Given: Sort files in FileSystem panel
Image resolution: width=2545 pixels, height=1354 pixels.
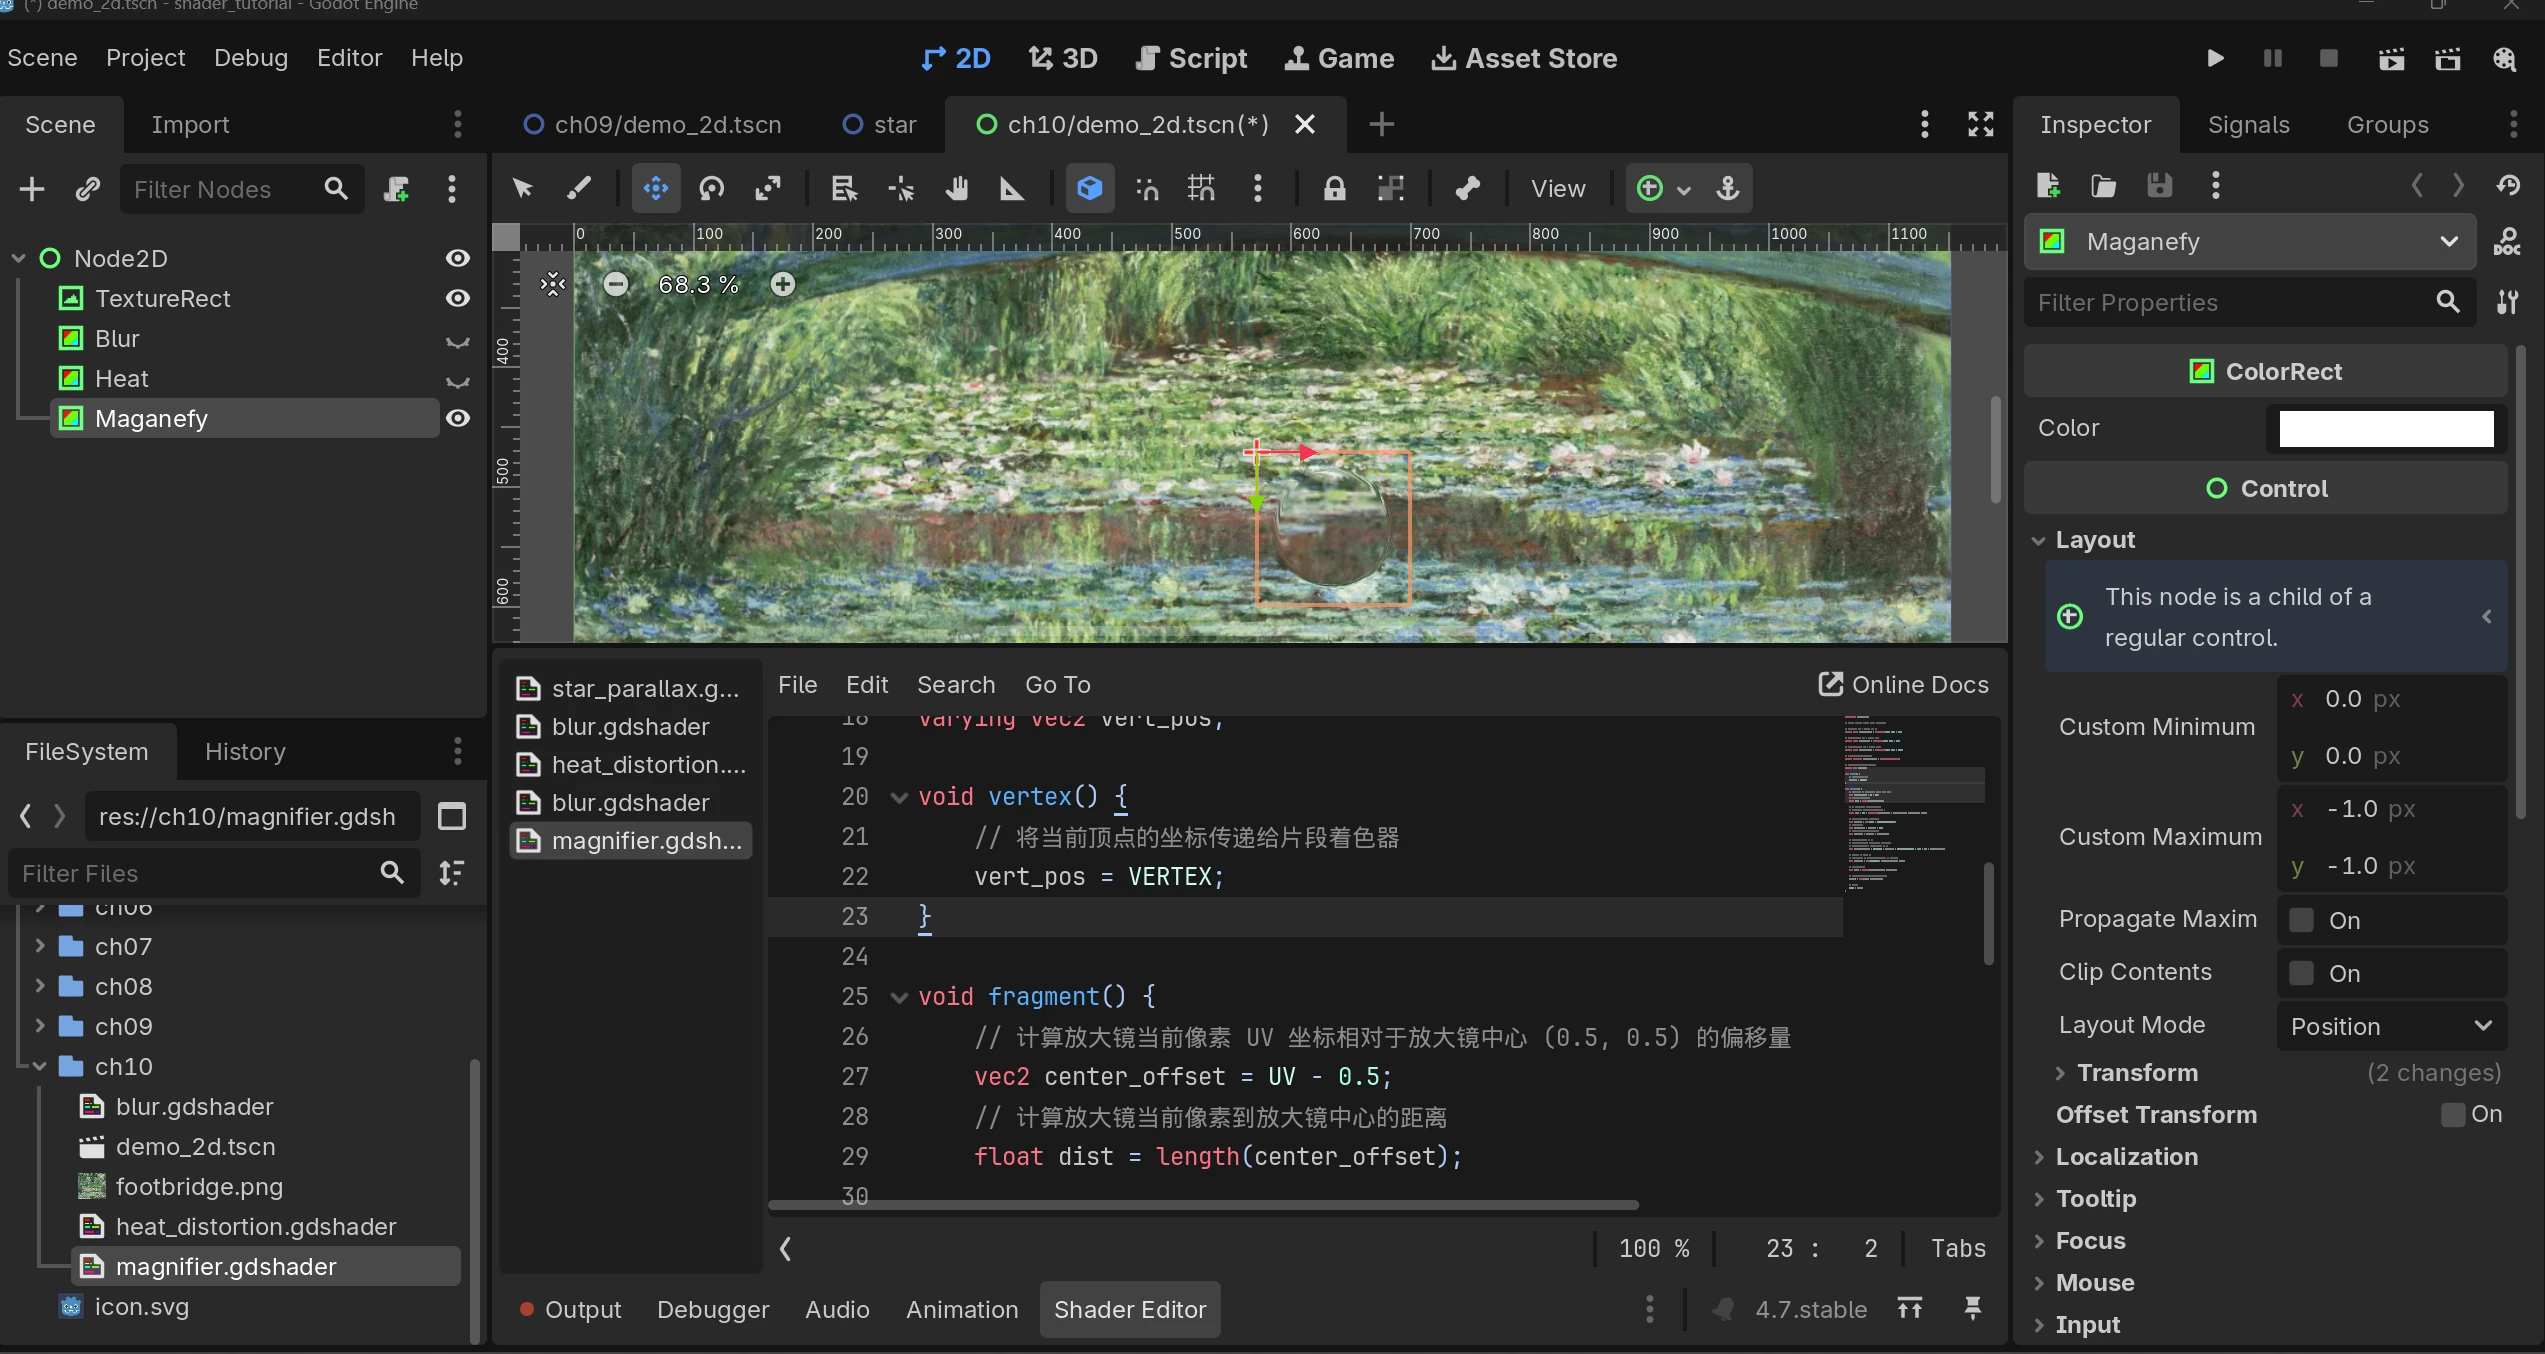Looking at the screenshot, I should point(452,873).
